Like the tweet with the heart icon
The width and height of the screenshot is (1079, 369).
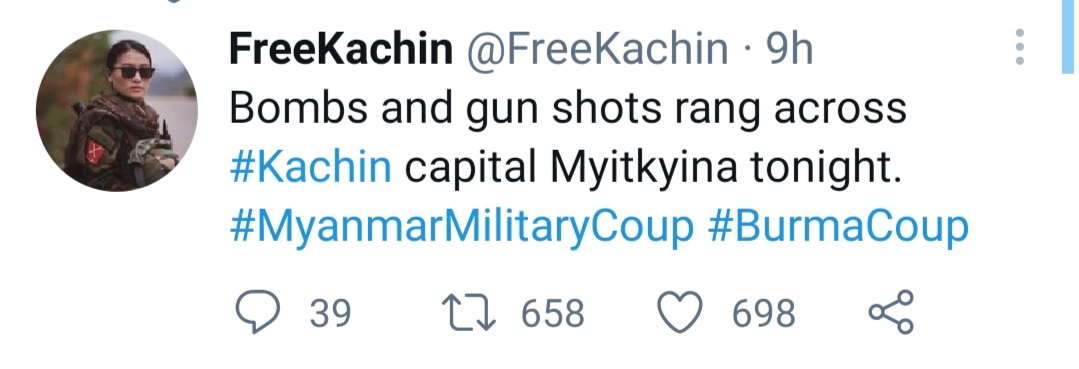(680, 313)
